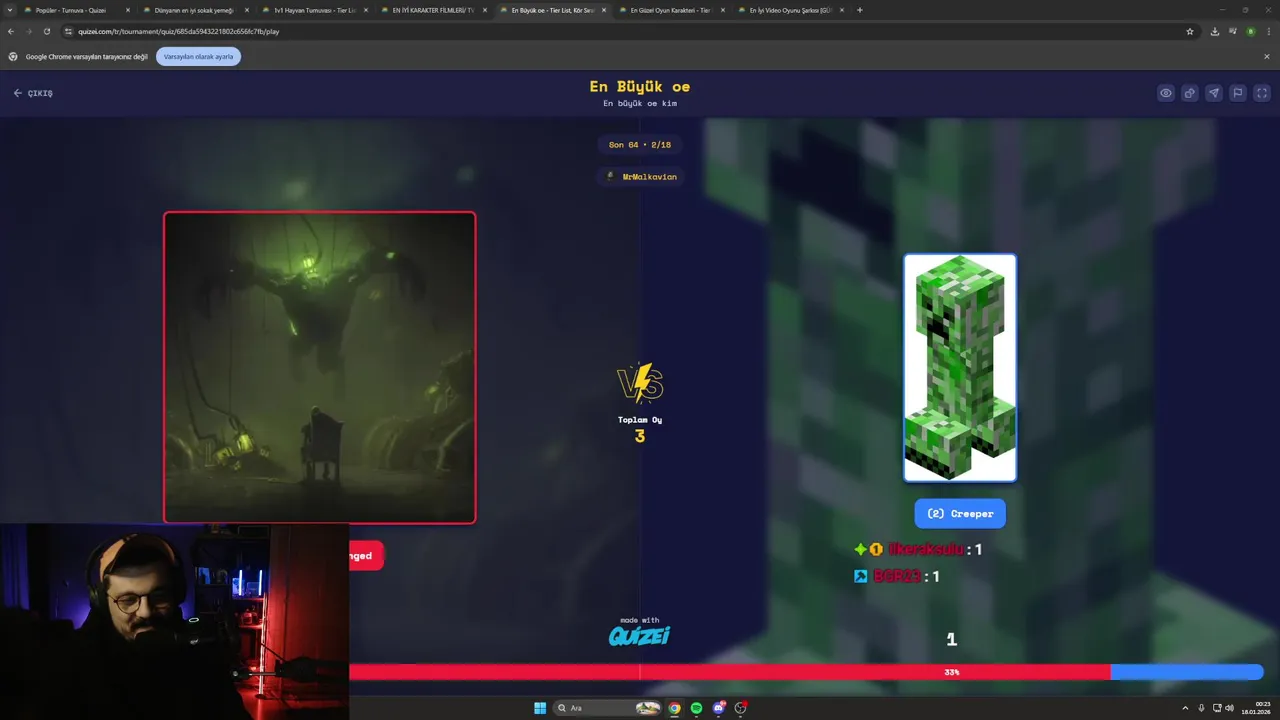The width and height of the screenshot is (1280, 720).
Task: Close the Popüler - Turnuva tab
Action: point(128,10)
